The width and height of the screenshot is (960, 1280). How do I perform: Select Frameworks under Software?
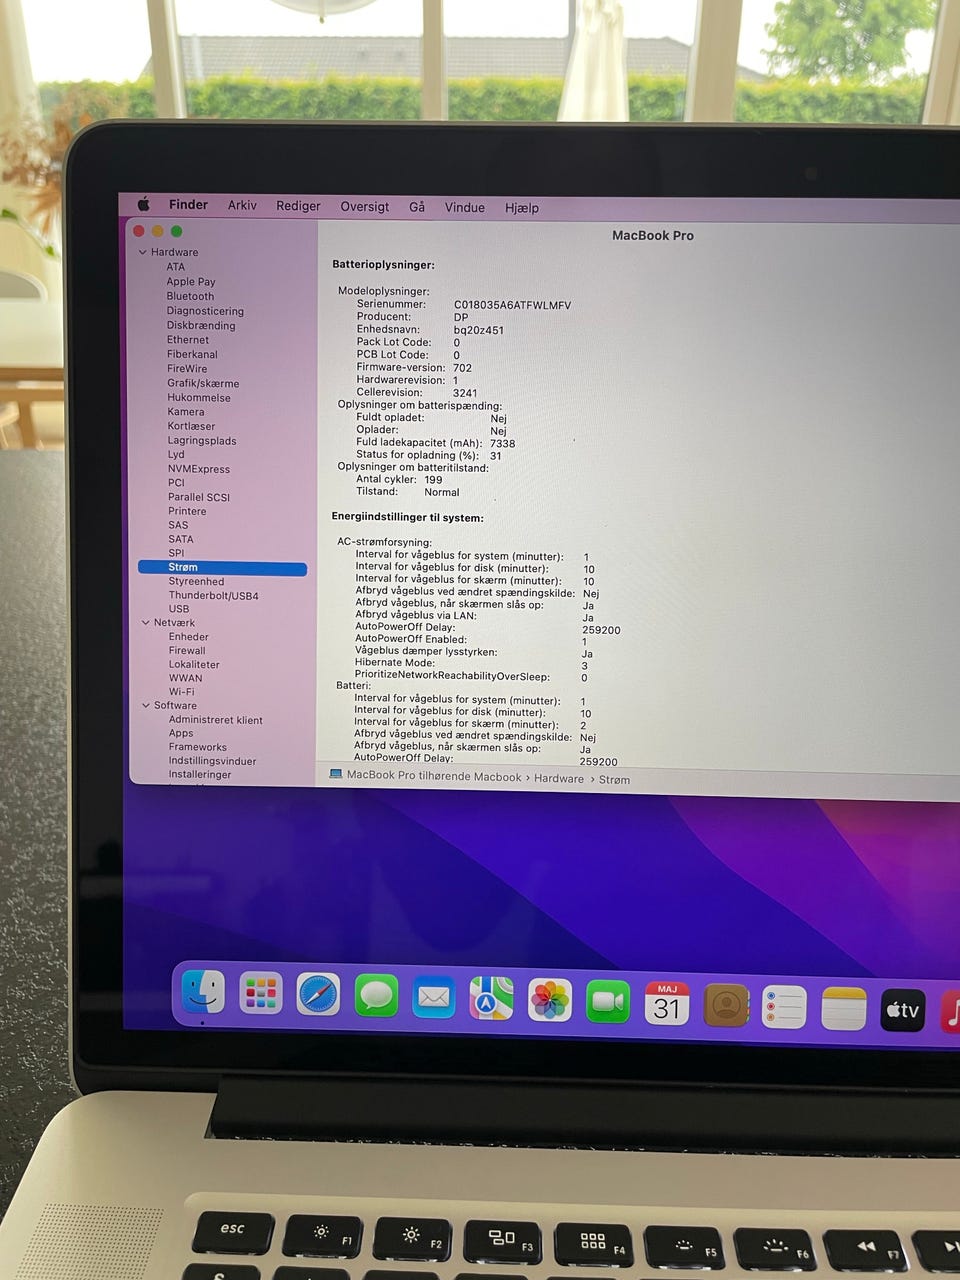coord(198,747)
